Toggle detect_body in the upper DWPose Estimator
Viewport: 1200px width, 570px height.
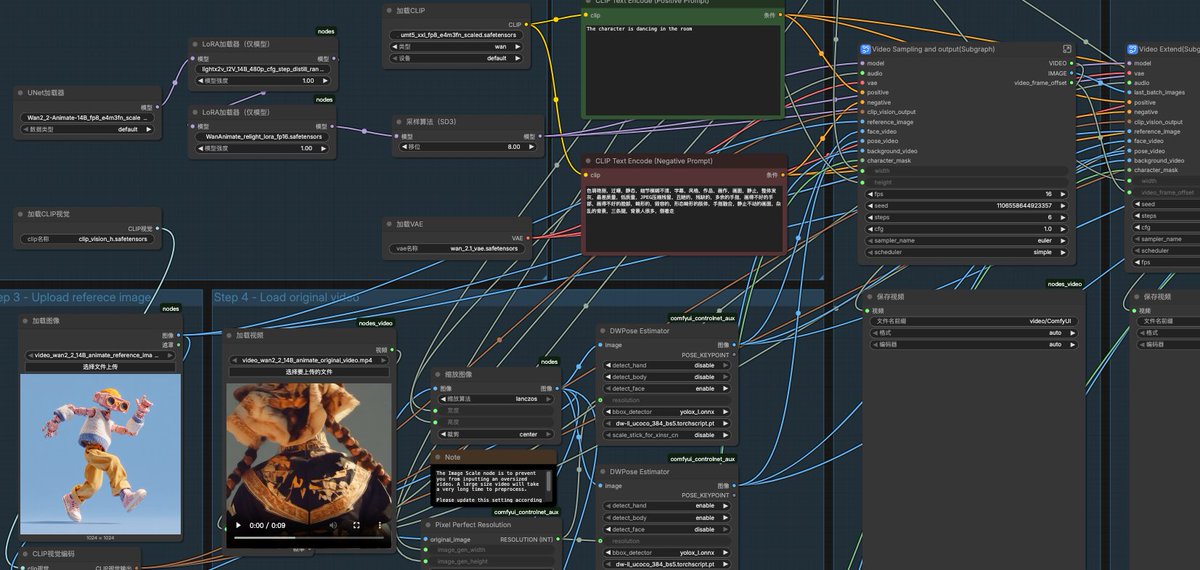coord(667,377)
